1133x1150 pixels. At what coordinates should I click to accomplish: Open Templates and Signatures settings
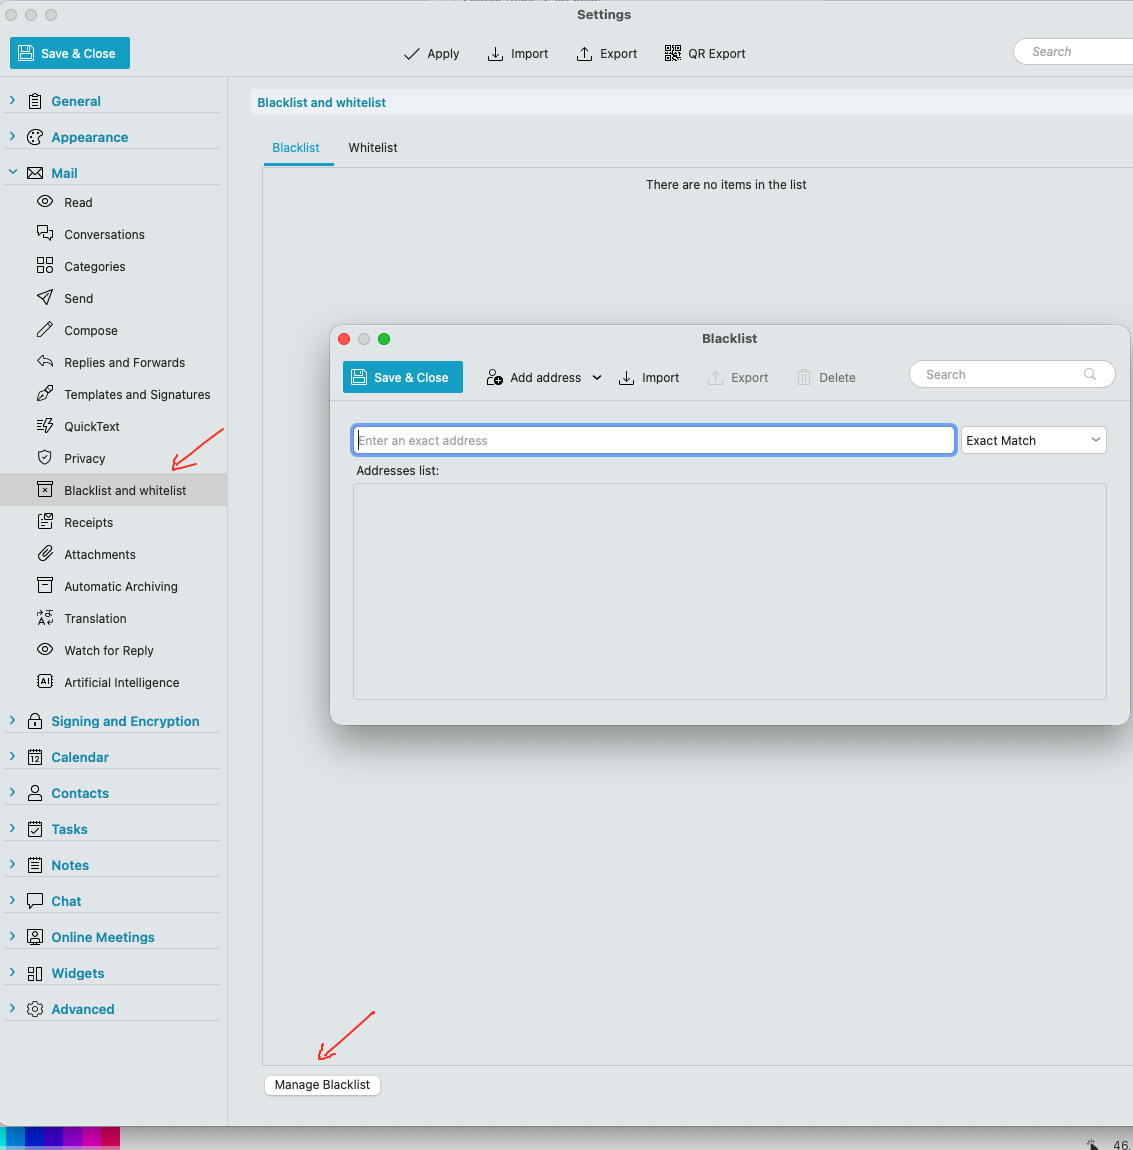tap(137, 395)
